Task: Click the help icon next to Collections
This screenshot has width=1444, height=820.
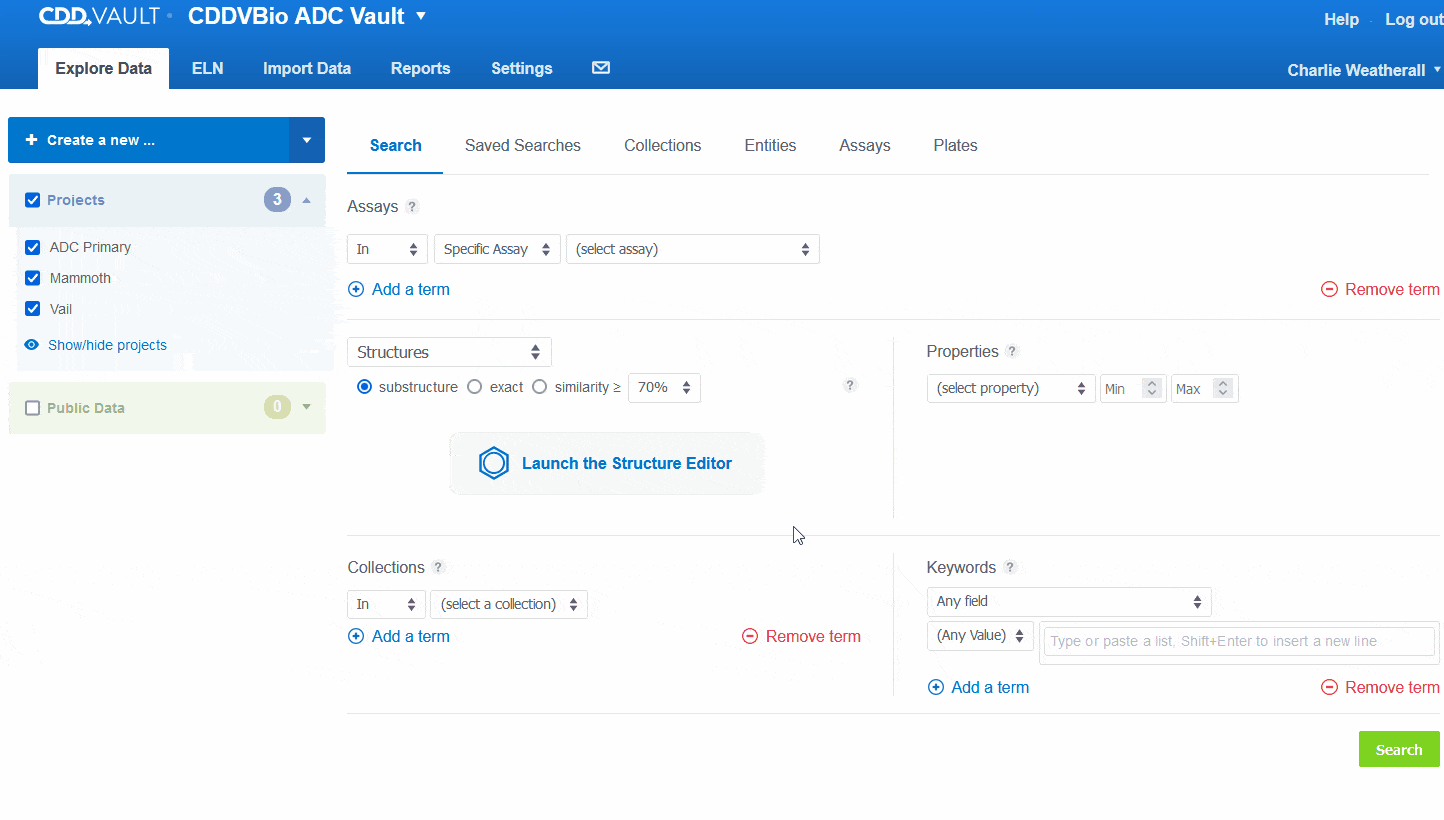Action: (x=438, y=567)
